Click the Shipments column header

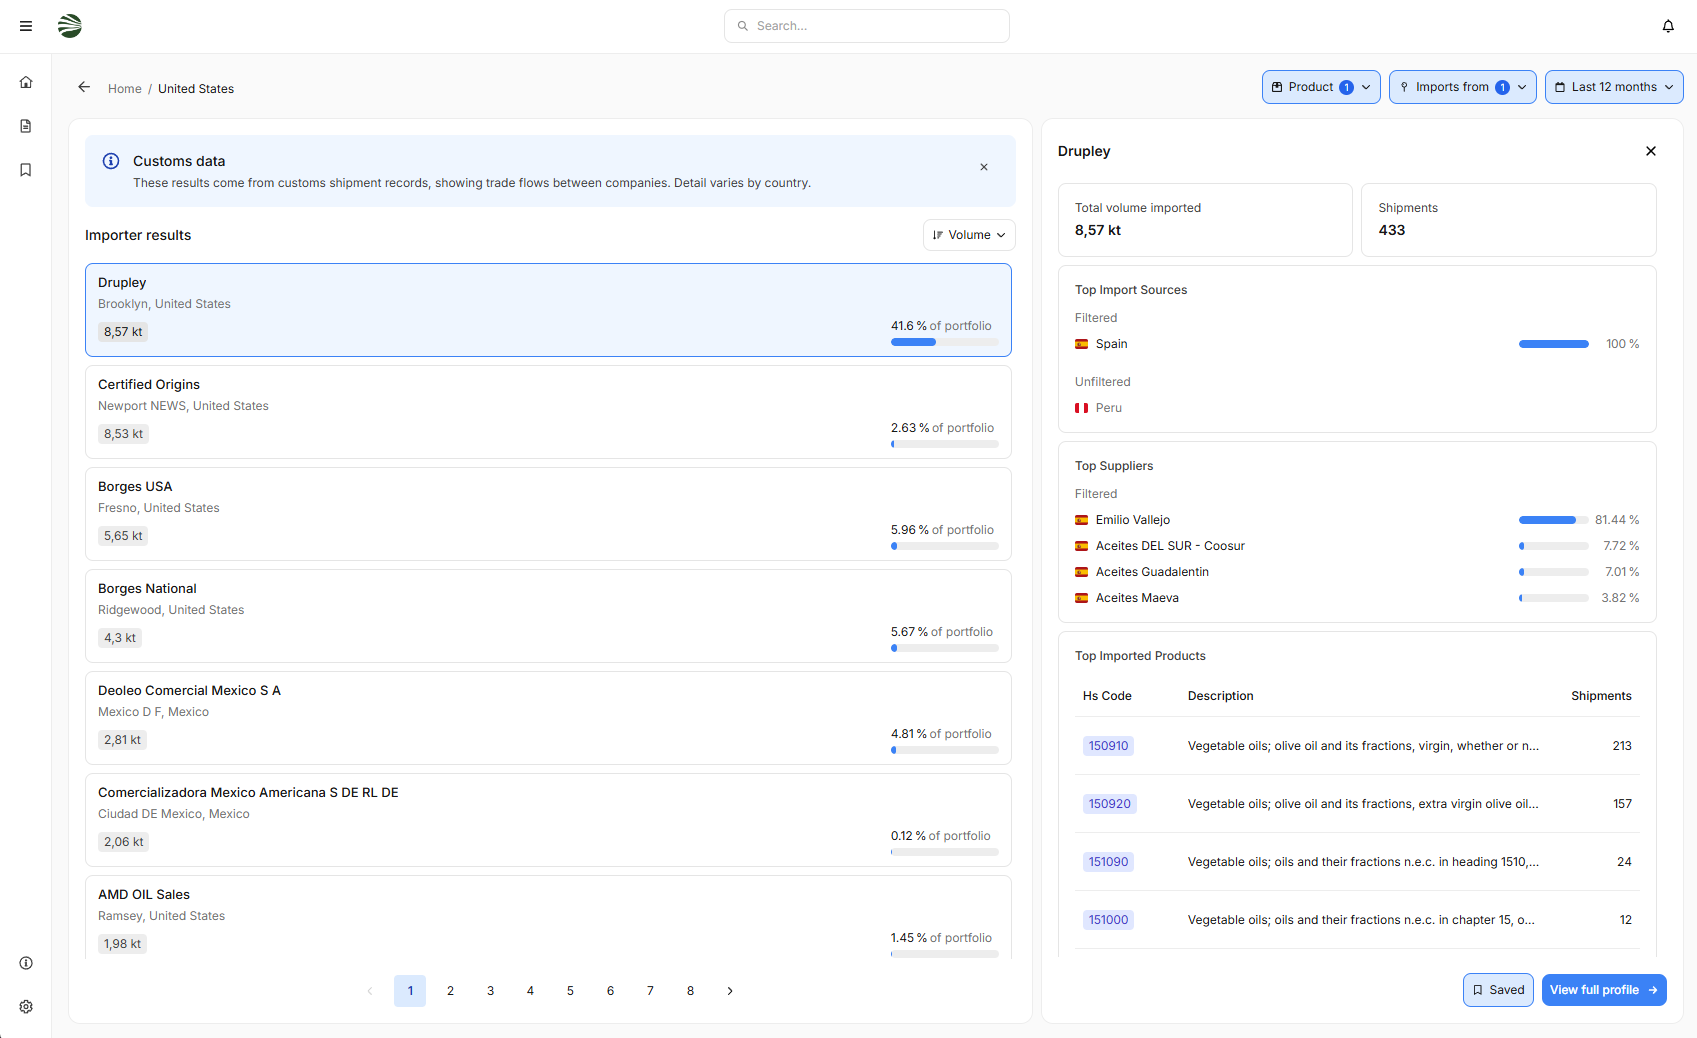(x=1601, y=696)
